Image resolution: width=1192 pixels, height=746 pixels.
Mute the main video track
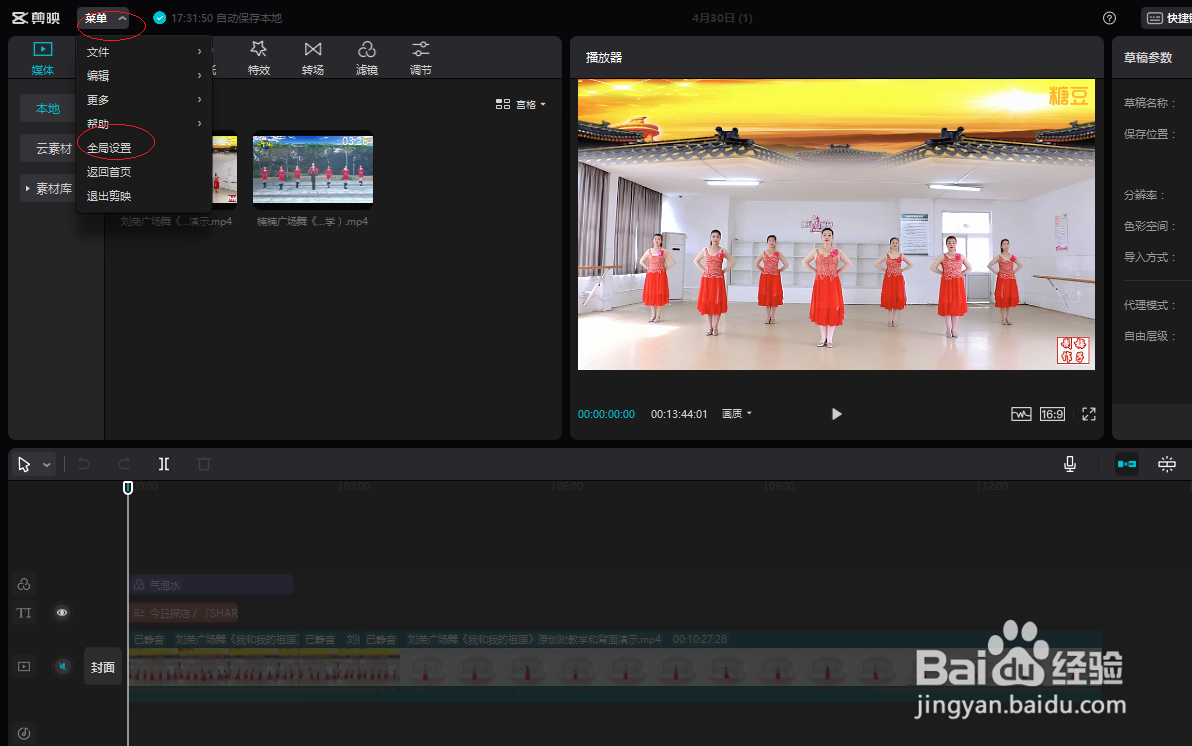click(62, 667)
